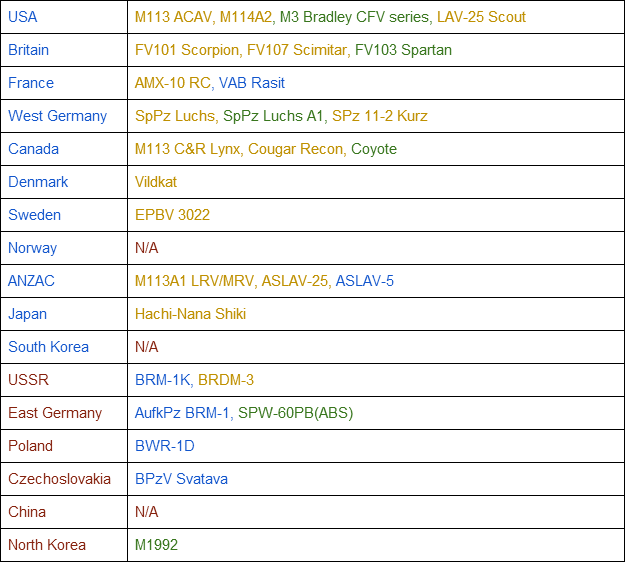Select FV101 Scorpion

187,50
